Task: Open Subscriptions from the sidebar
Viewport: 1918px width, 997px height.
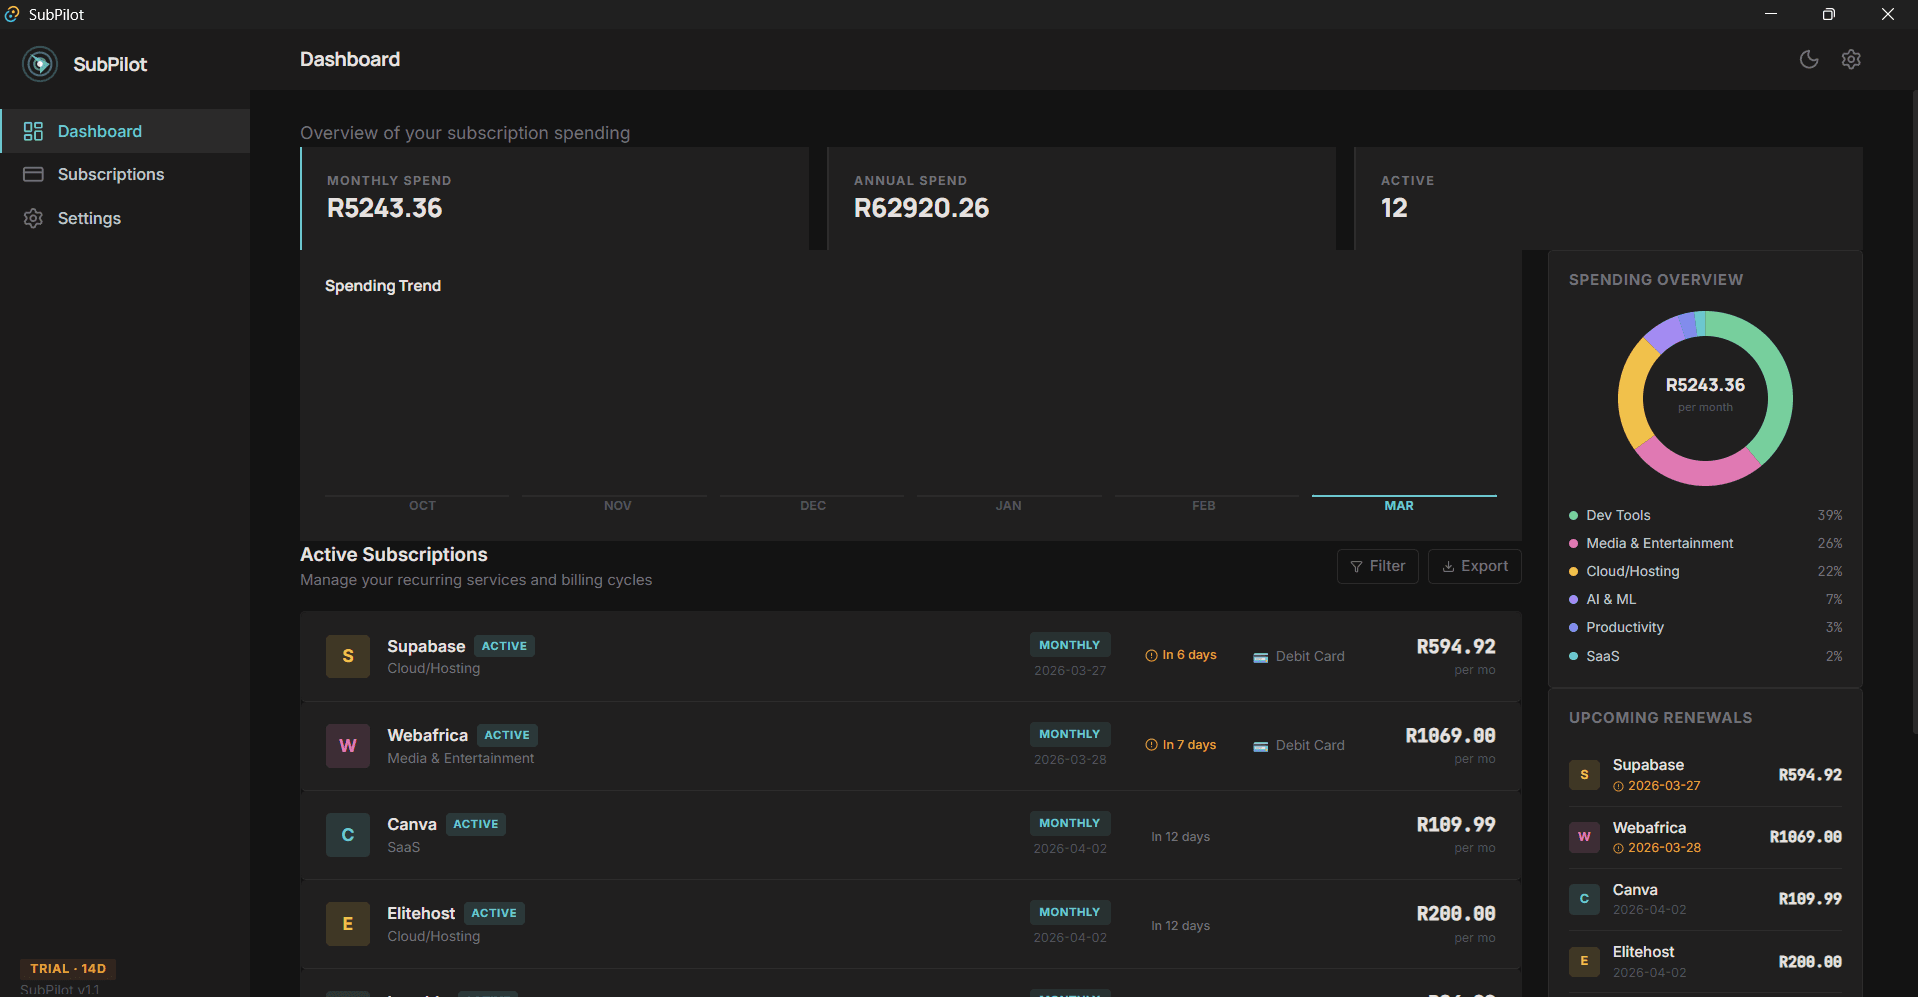Action: point(111,174)
